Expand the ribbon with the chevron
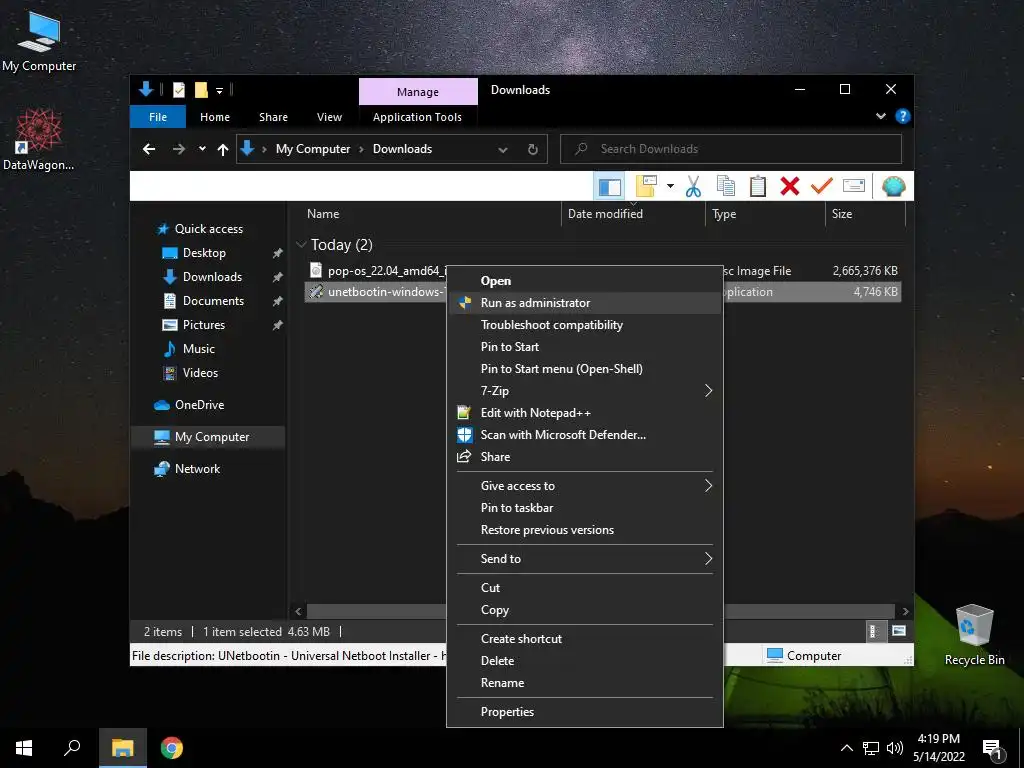Viewport: 1024px width, 768px height. coord(880,116)
